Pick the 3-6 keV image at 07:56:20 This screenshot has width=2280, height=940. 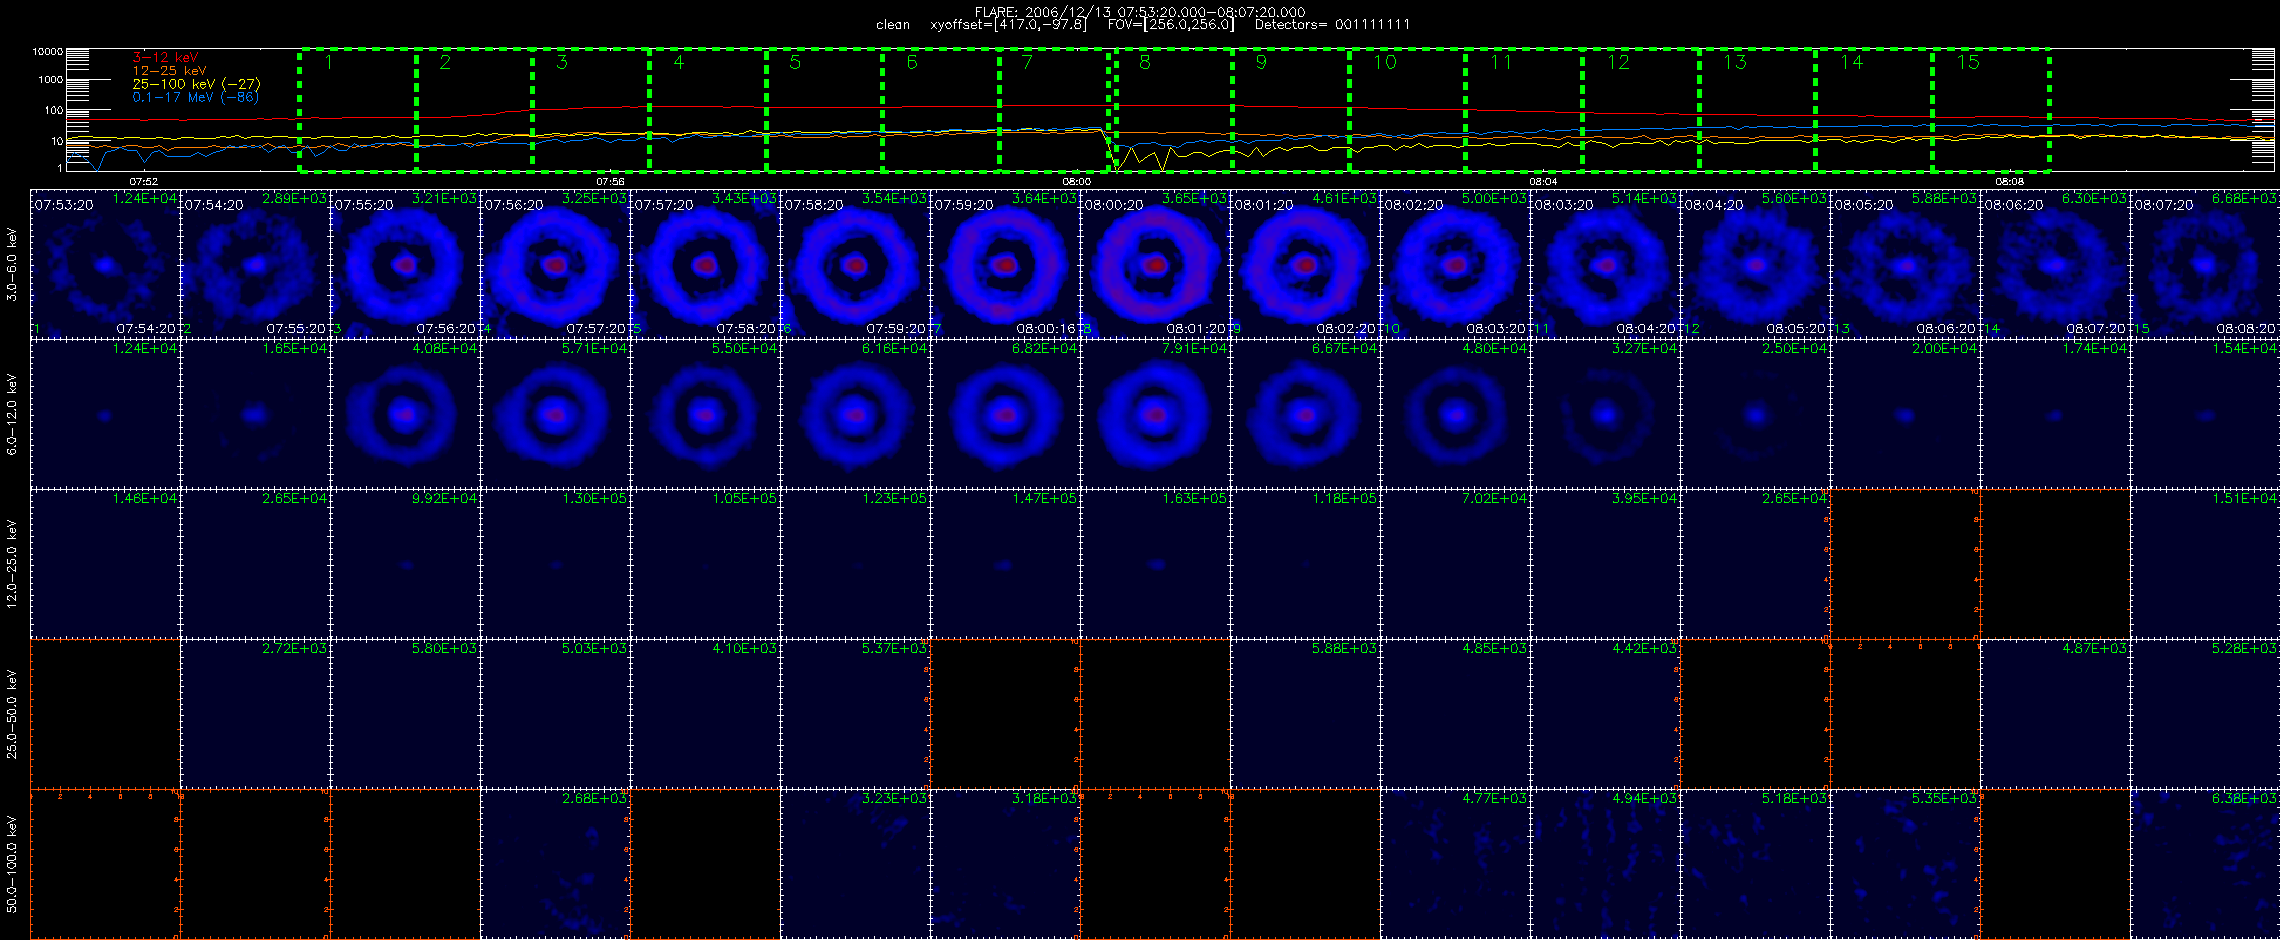tap(555, 264)
